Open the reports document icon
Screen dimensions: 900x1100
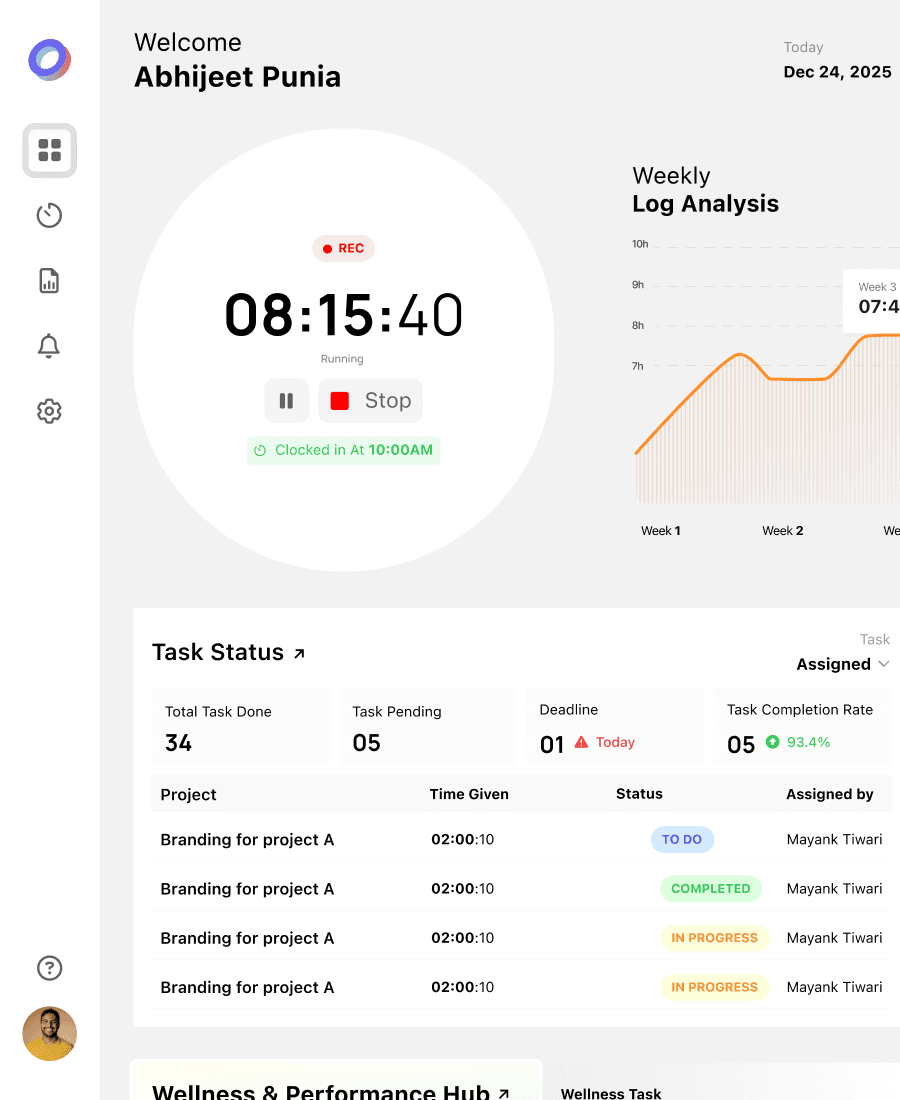pyautogui.click(x=49, y=281)
